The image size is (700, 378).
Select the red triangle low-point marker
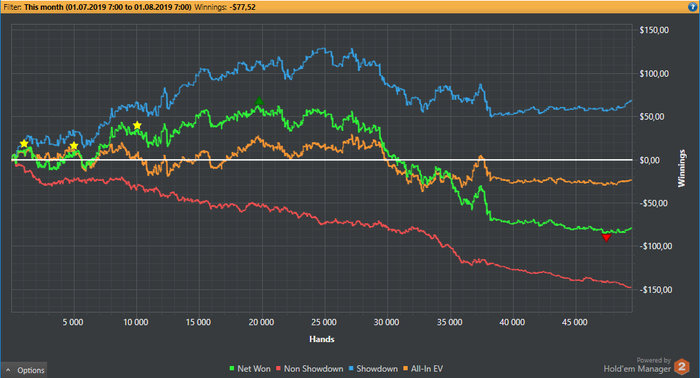[606, 237]
